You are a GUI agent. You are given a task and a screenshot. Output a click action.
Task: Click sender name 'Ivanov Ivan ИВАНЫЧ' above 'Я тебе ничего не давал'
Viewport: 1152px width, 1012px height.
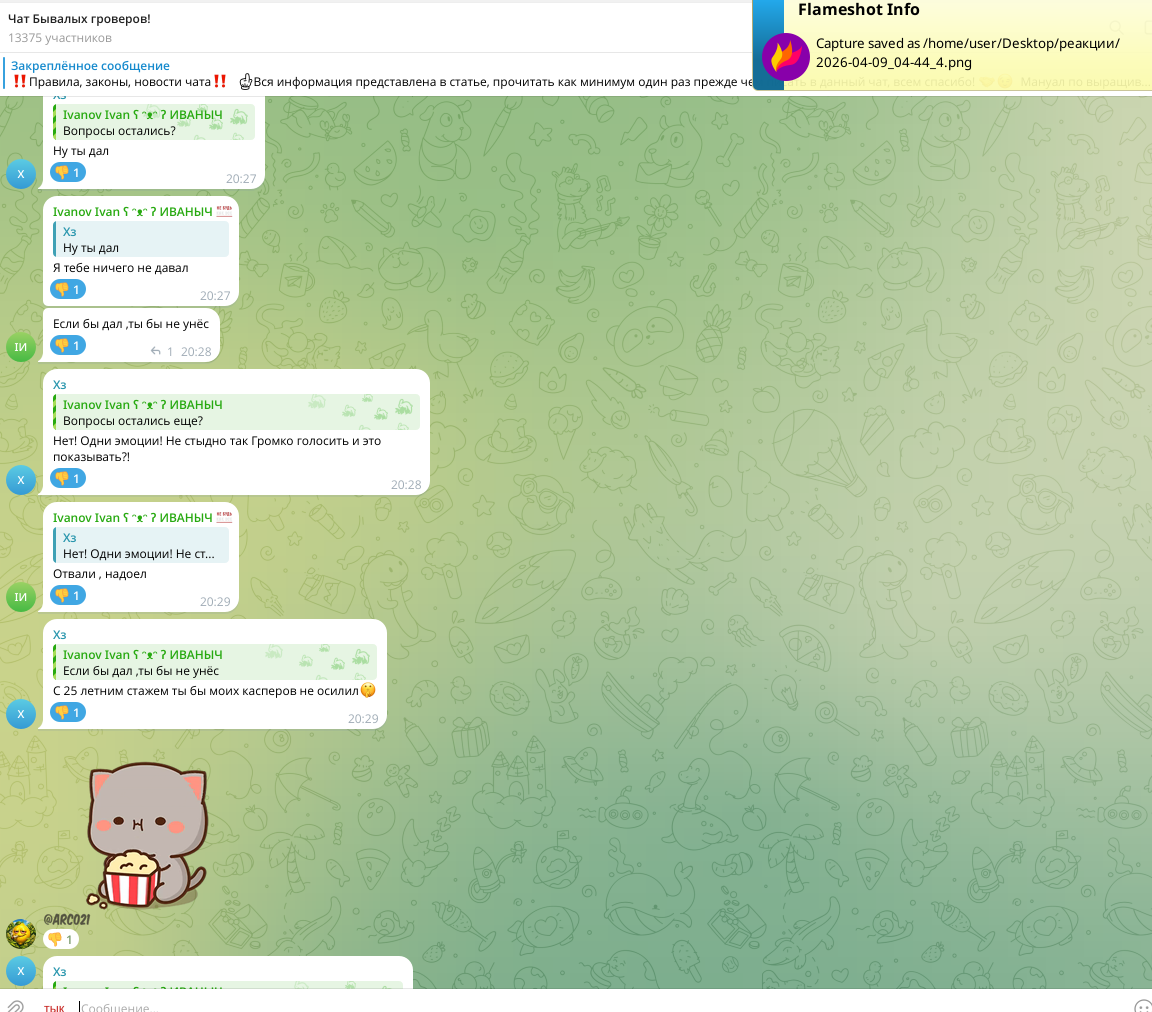click(132, 211)
